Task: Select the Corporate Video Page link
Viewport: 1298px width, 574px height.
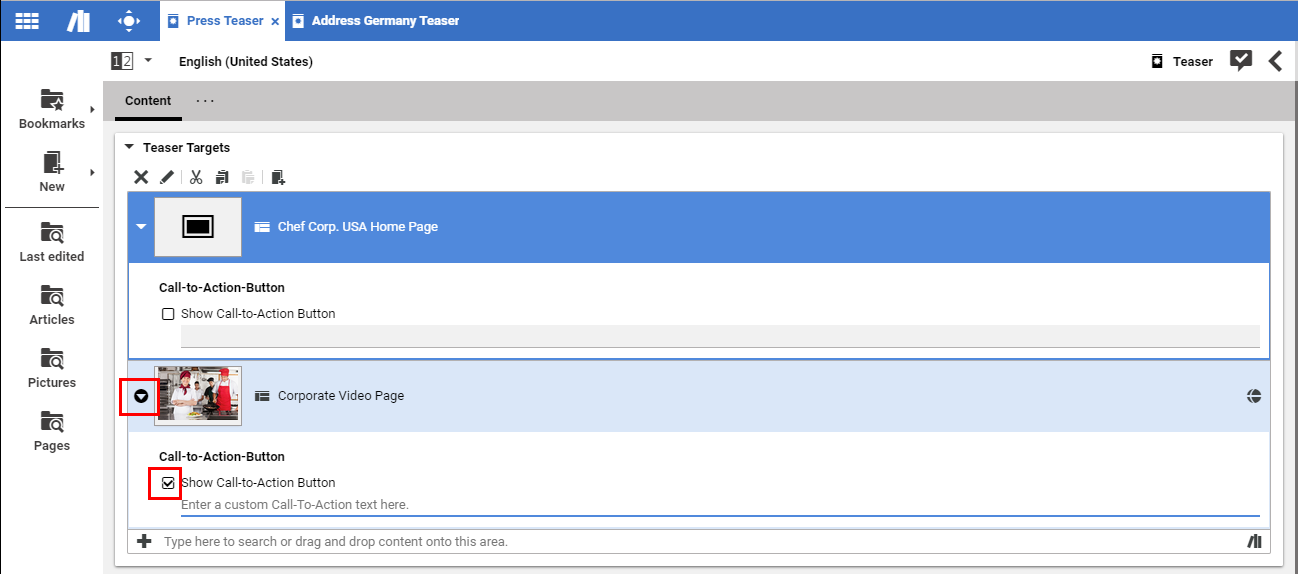Action: click(341, 396)
